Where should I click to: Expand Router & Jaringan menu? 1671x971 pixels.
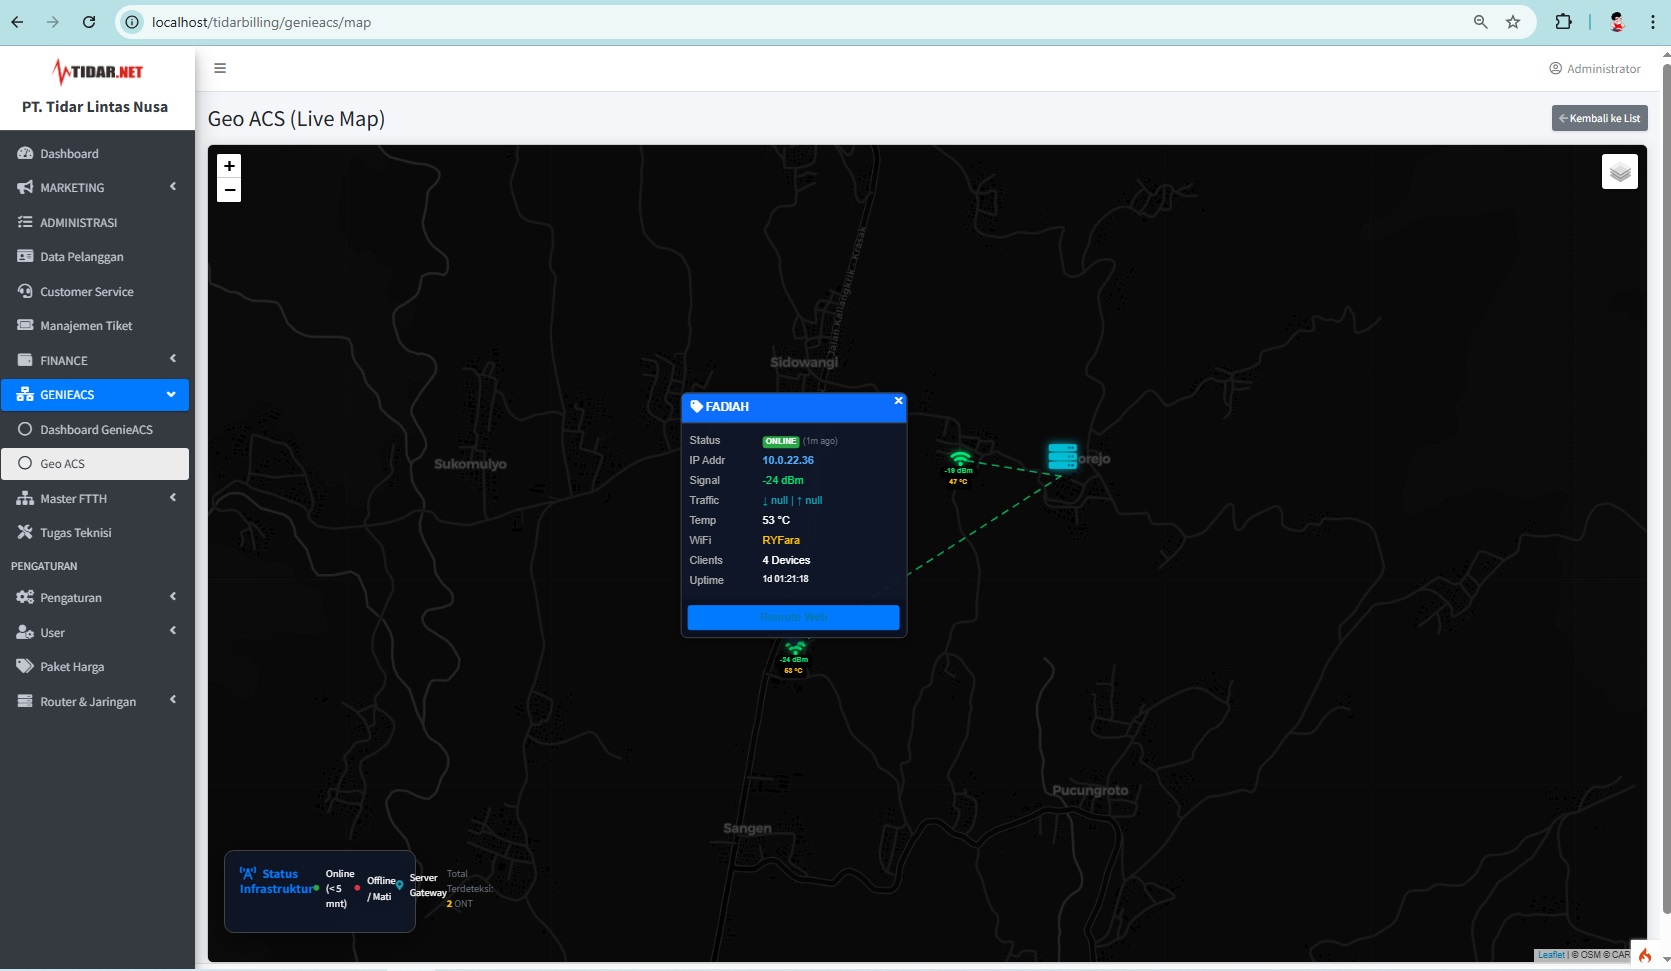[x=97, y=702]
